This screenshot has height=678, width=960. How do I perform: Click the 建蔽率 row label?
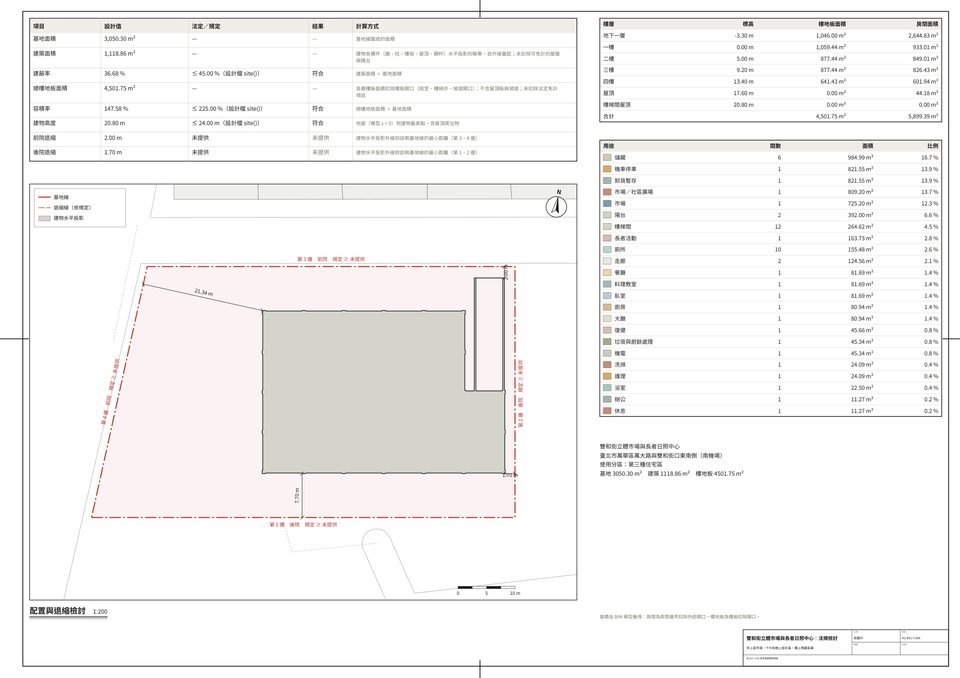(42, 73)
